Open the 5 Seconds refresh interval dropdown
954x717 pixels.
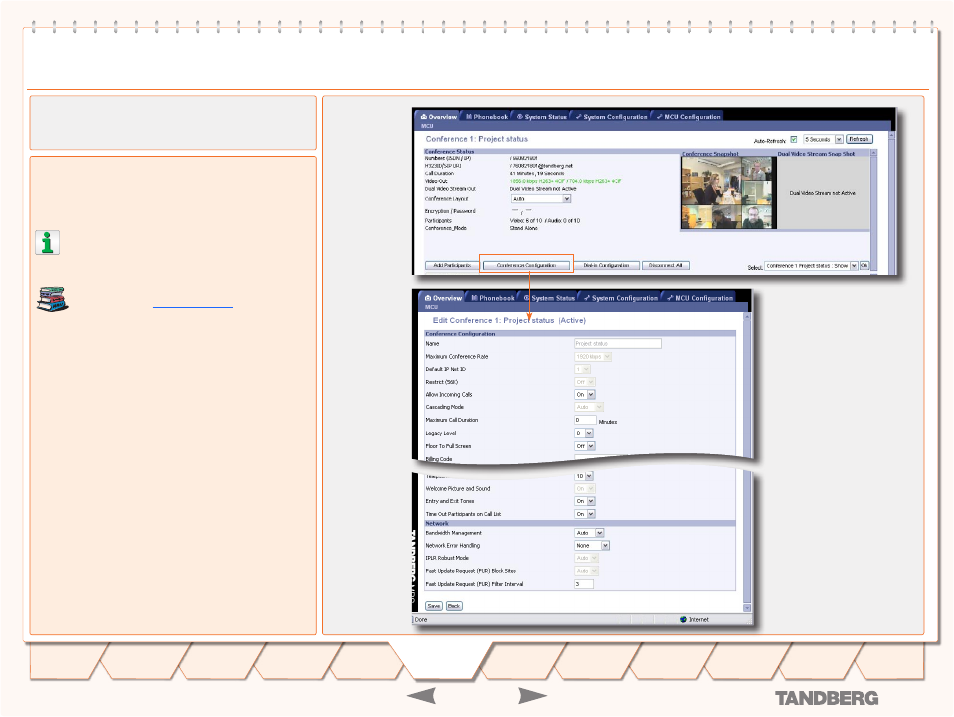(x=823, y=139)
